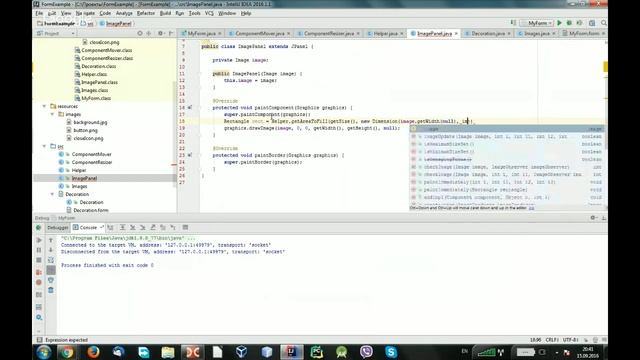
Task: Click yellow warning marker in editor error stripe
Action: (x=605, y=66)
